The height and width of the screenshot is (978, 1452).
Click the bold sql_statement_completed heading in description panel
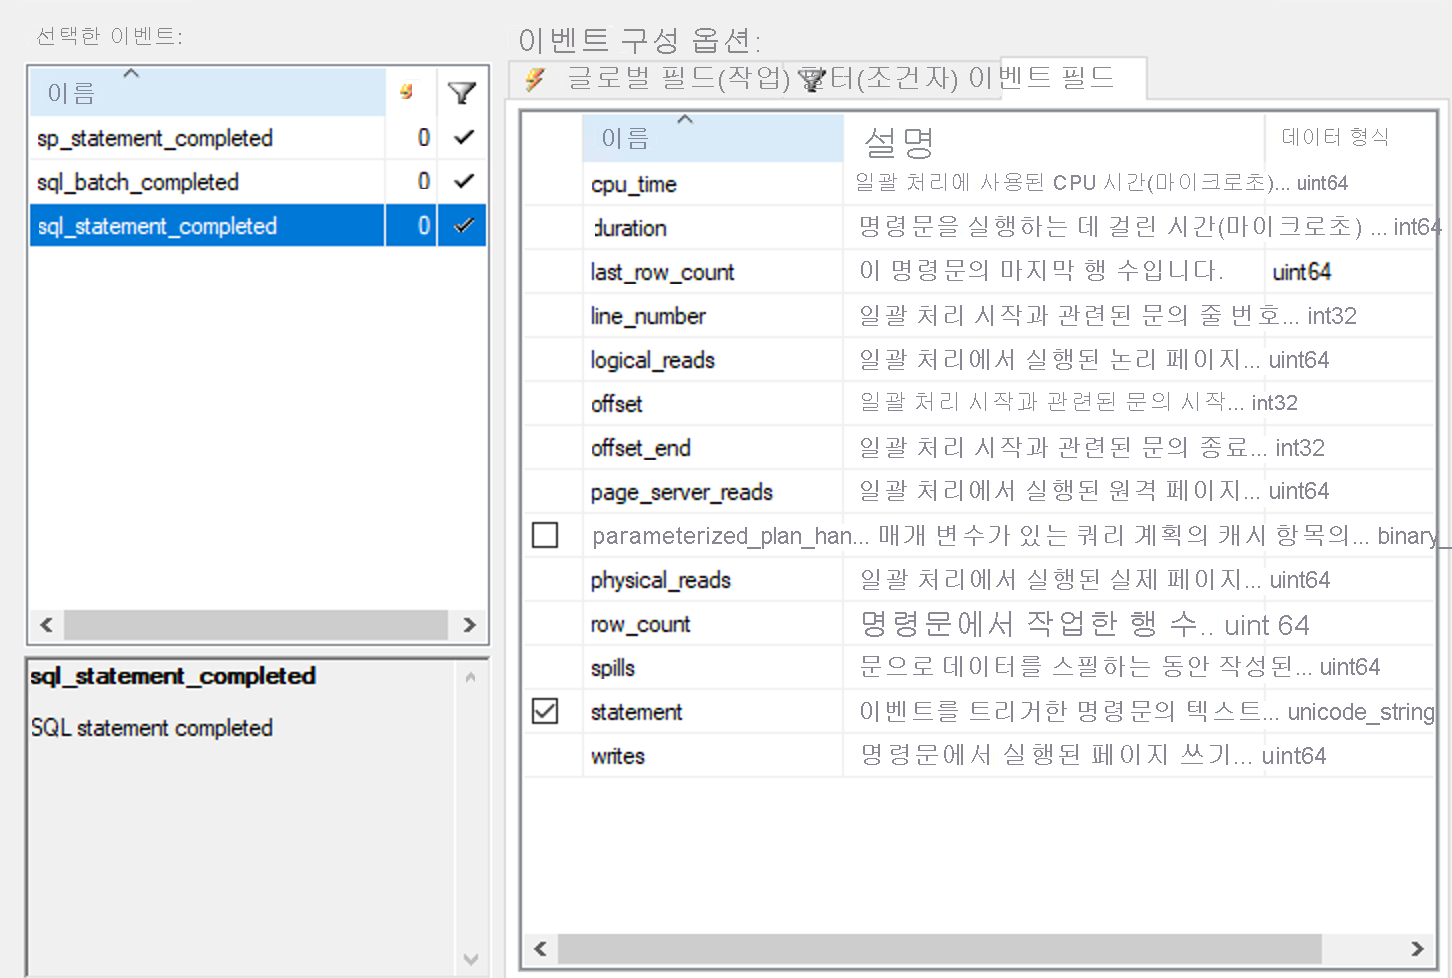[173, 676]
